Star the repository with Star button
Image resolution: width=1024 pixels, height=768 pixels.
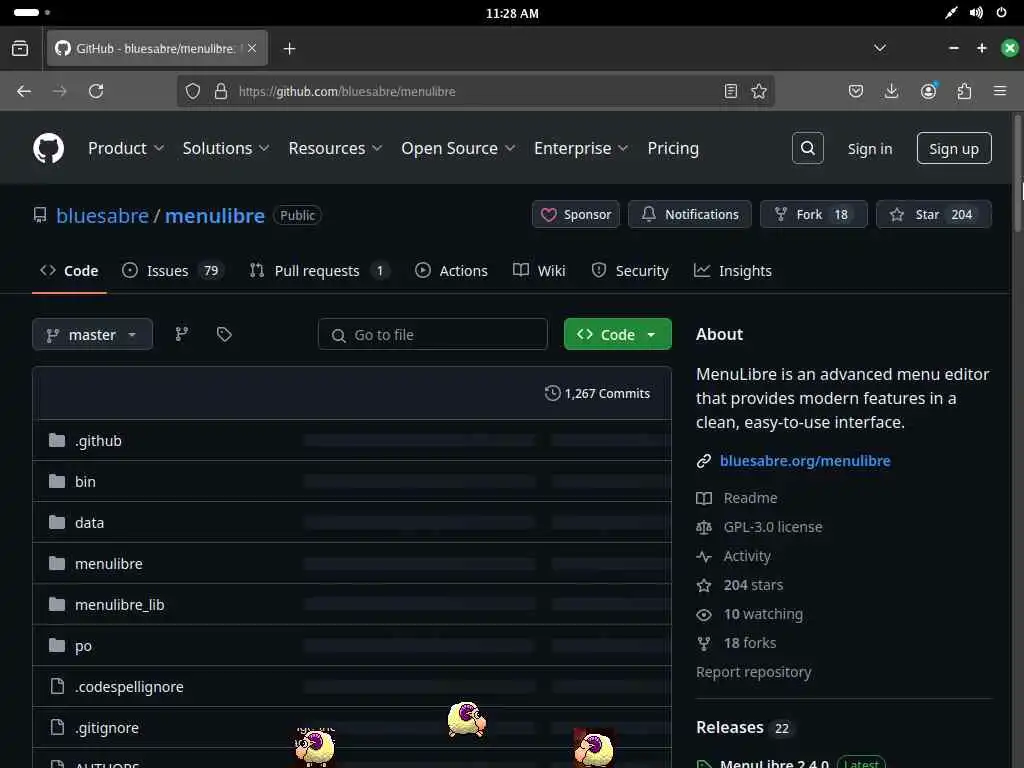point(934,214)
